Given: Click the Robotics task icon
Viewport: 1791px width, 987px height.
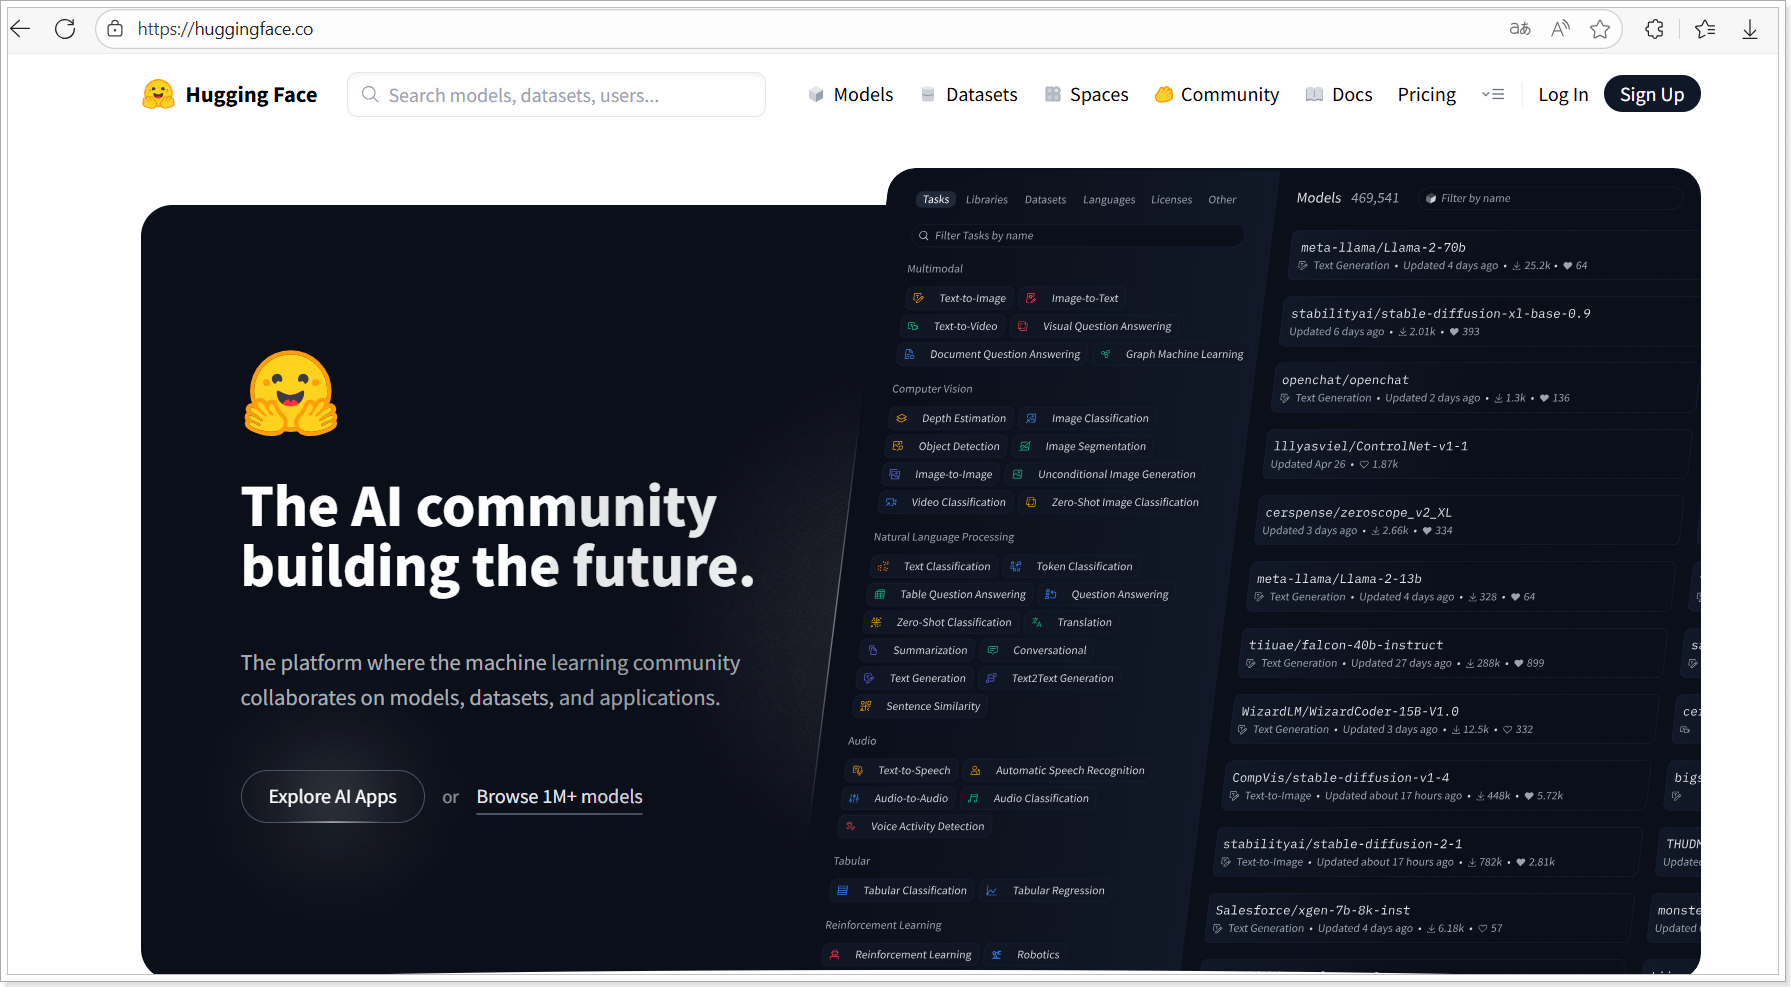Looking at the screenshot, I should click(996, 954).
